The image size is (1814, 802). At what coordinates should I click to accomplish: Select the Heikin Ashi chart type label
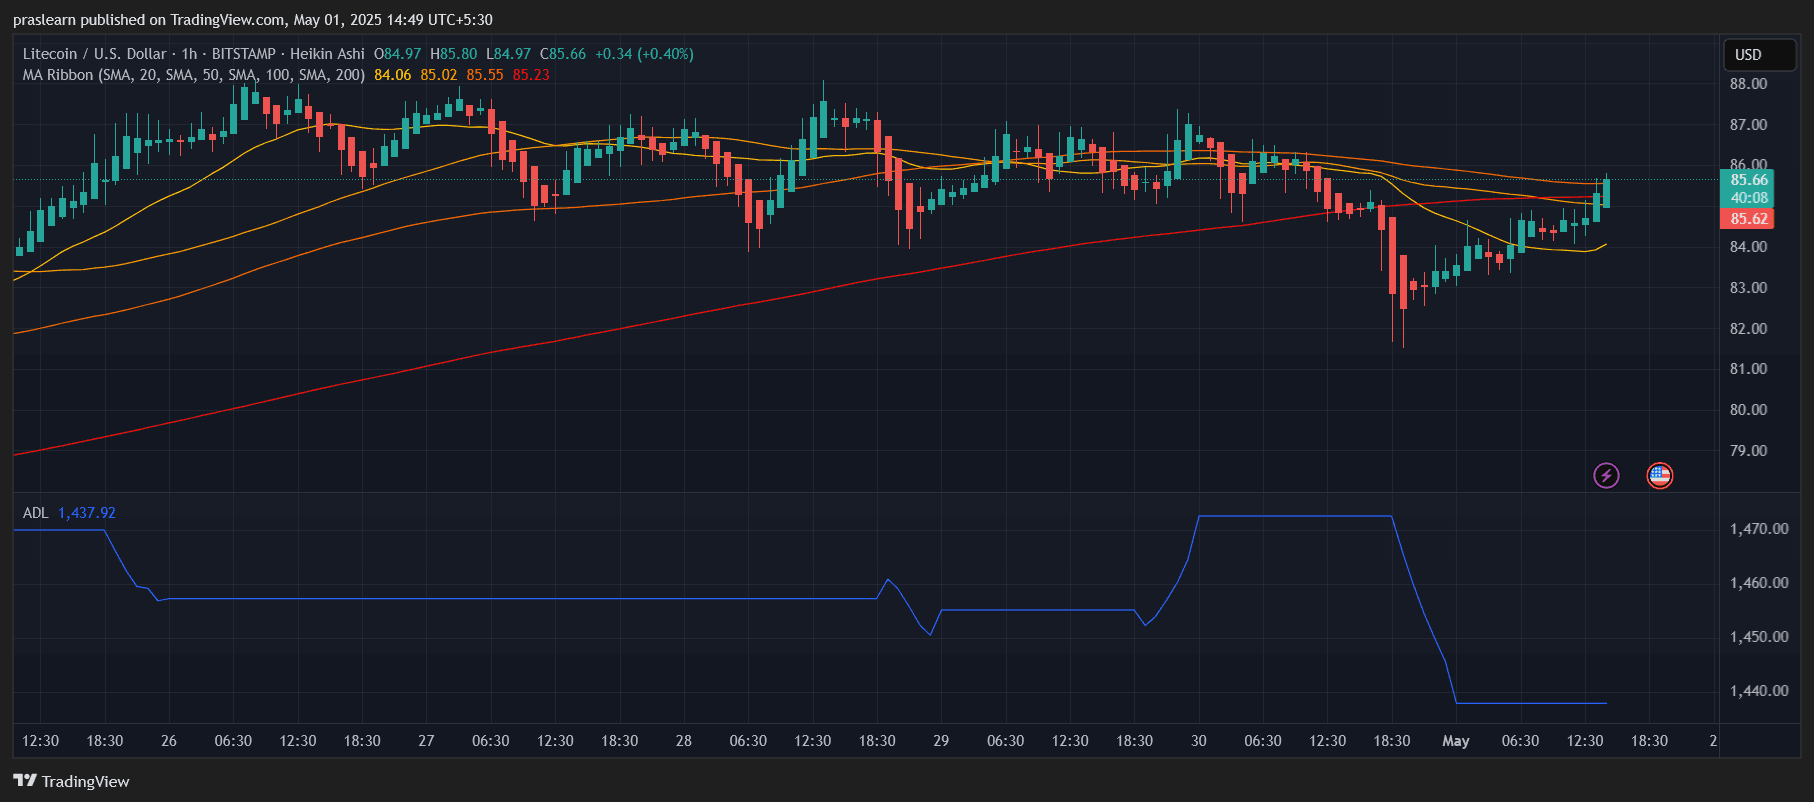click(x=327, y=54)
